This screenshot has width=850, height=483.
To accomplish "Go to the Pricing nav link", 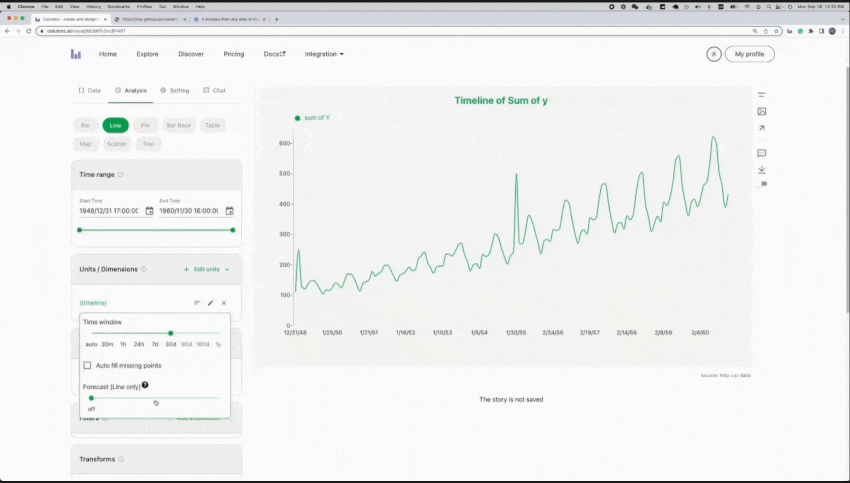I will click(x=234, y=54).
